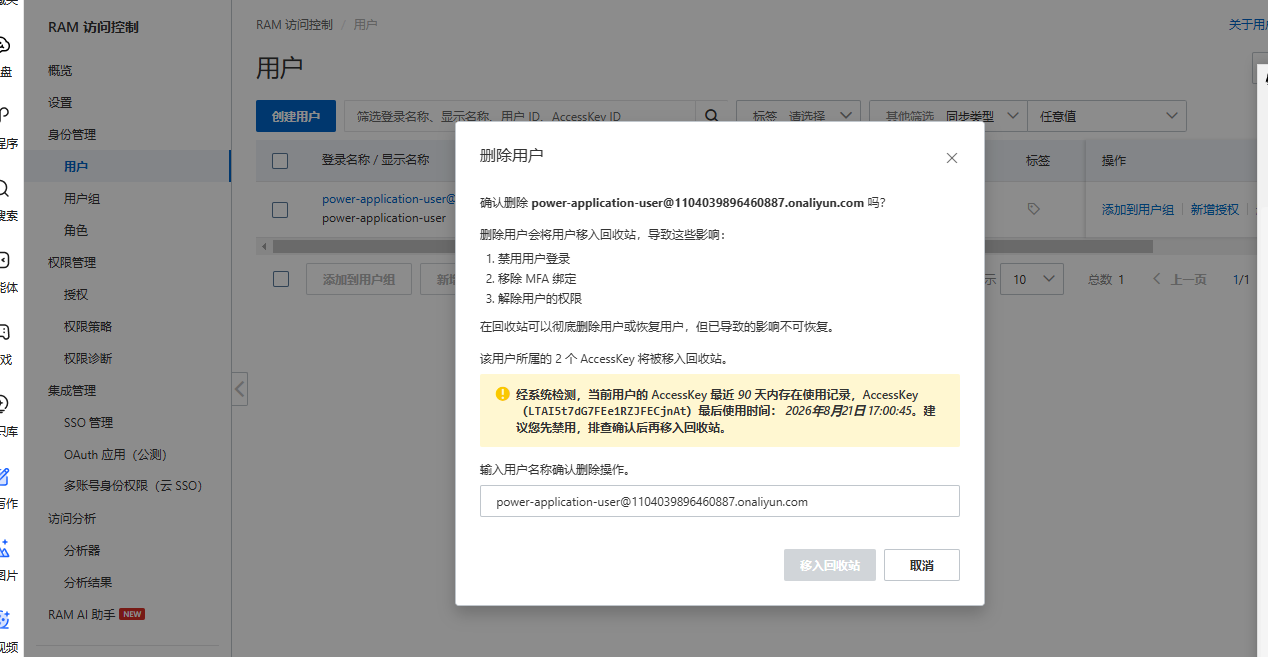1268x657 pixels.
Task: Click the NEW badge next to RAM AI 助手
Action: coord(132,614)
